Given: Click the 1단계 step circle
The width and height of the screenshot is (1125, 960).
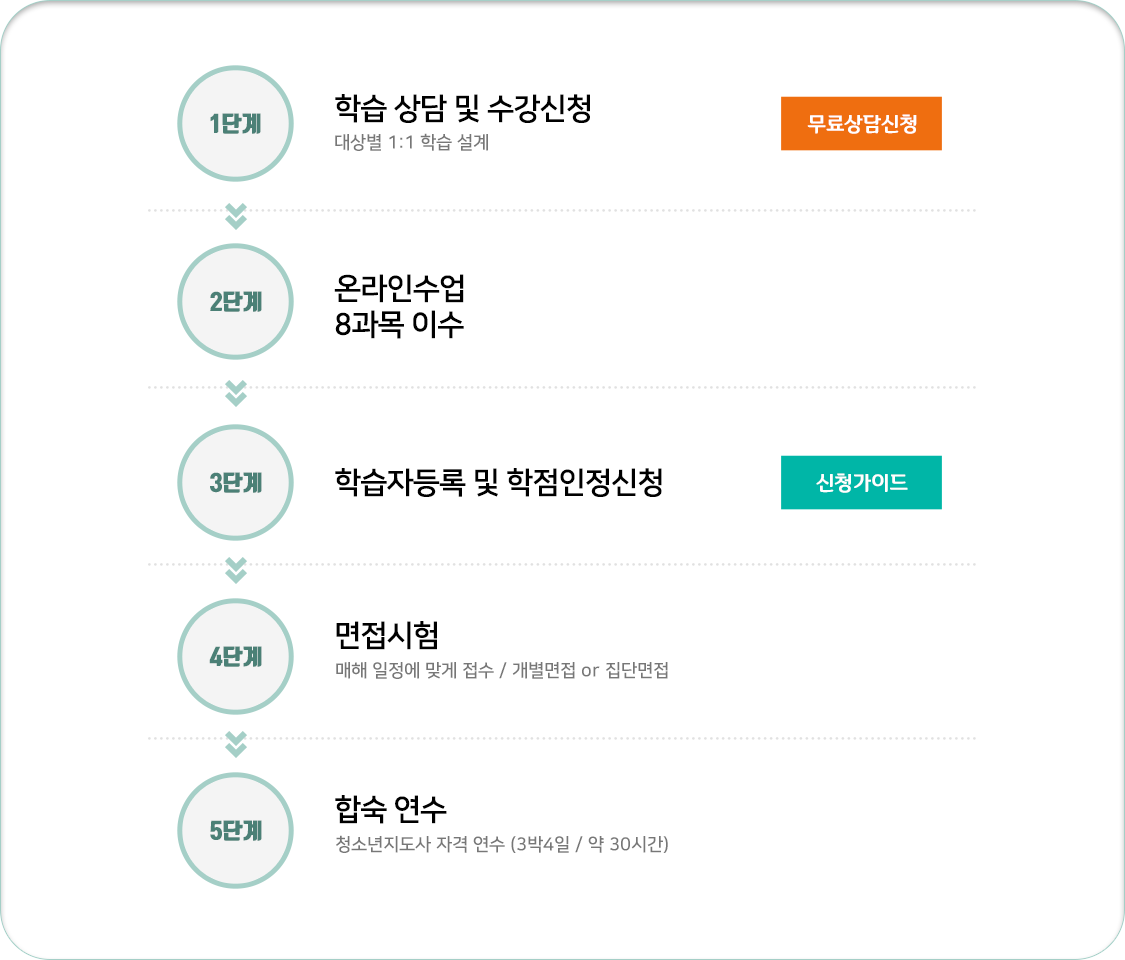Looking at the screenshot, I should coord(235,123).
